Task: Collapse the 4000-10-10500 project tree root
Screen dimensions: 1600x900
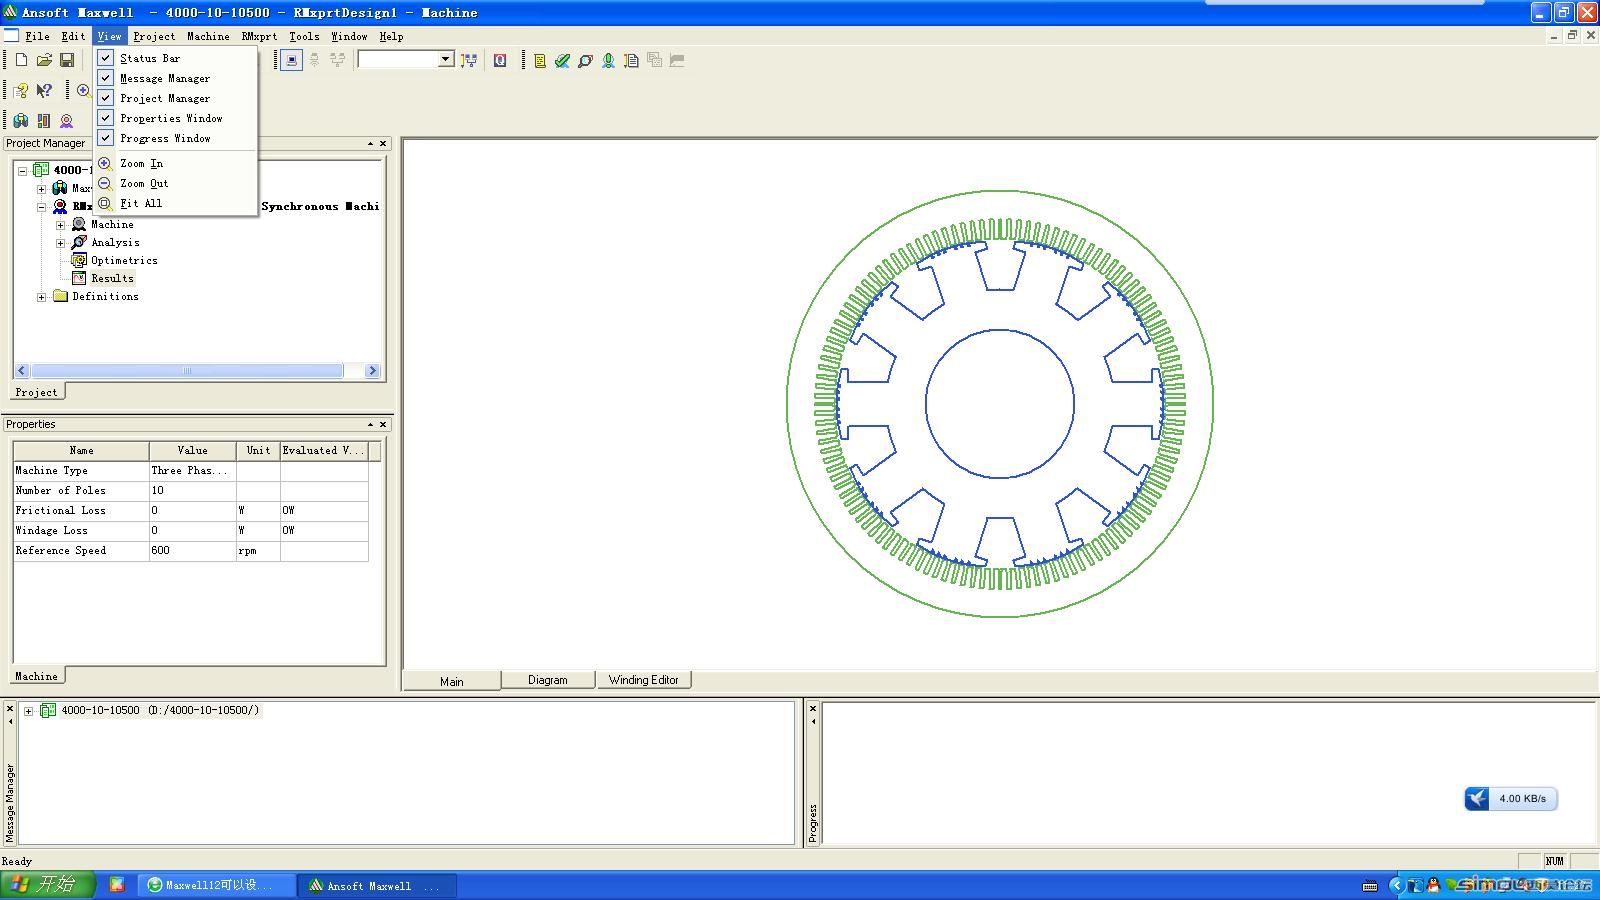Action: (23, 171)
